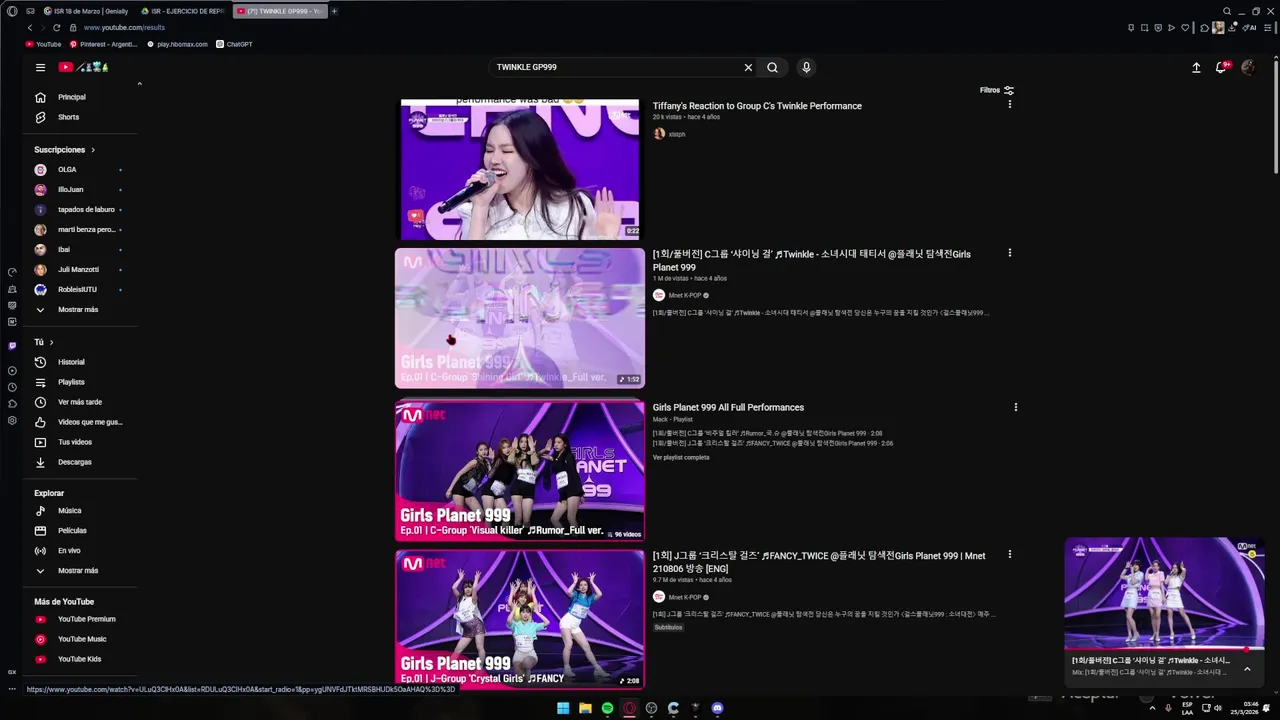Open the Windows Start menu
Image resolution: width=1280 pixels, height=720 pixels.
click(x=563, y=708)
